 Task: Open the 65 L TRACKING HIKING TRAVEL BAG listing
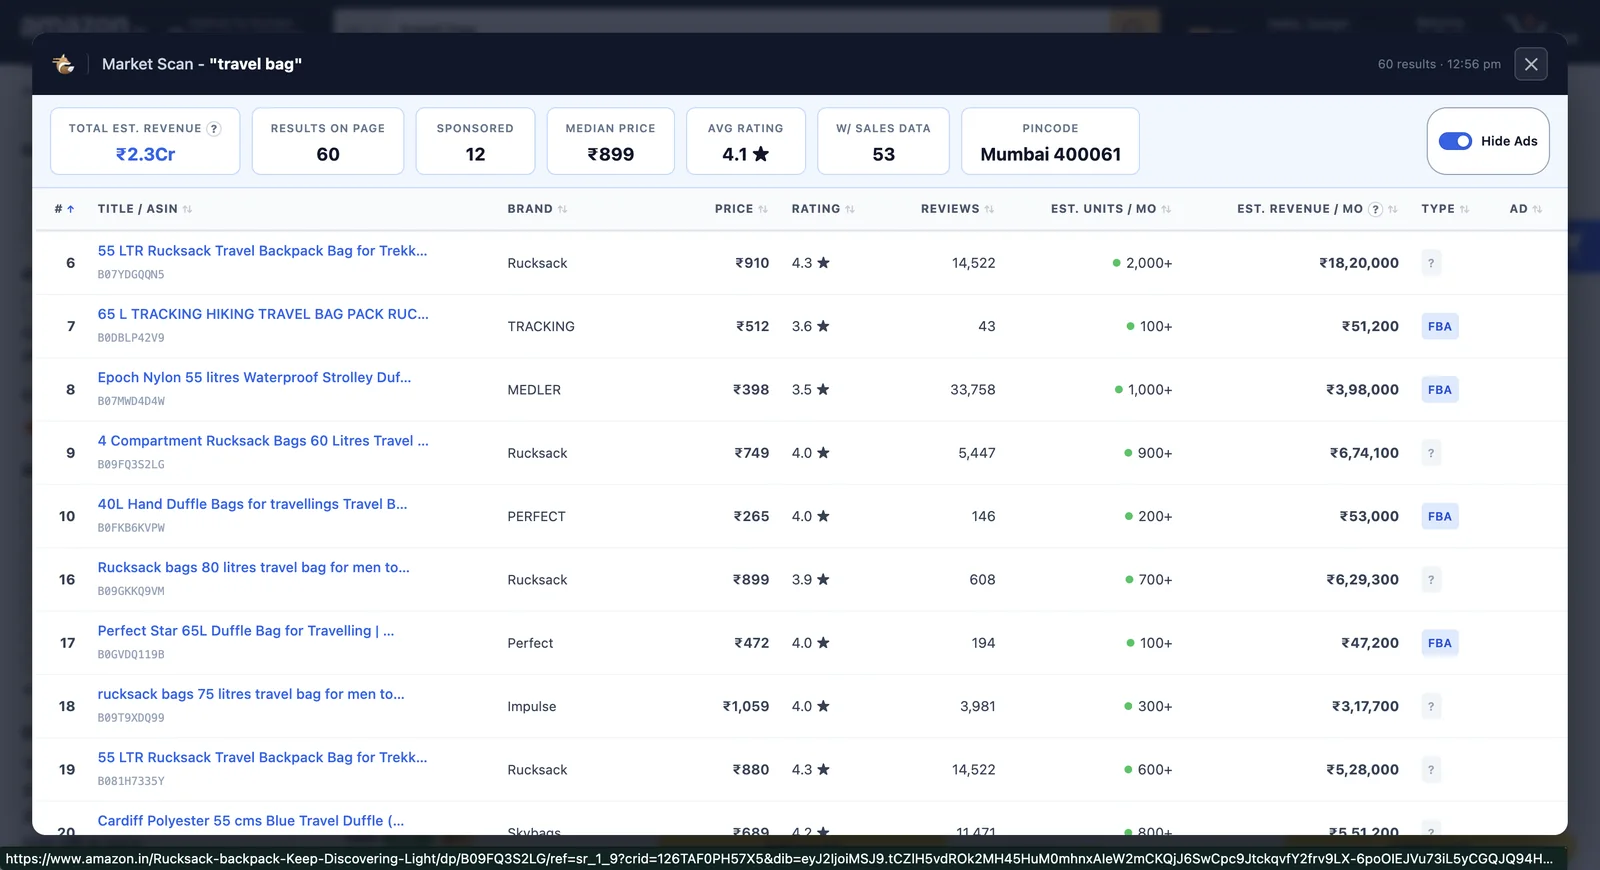click(x=263, y=314)
